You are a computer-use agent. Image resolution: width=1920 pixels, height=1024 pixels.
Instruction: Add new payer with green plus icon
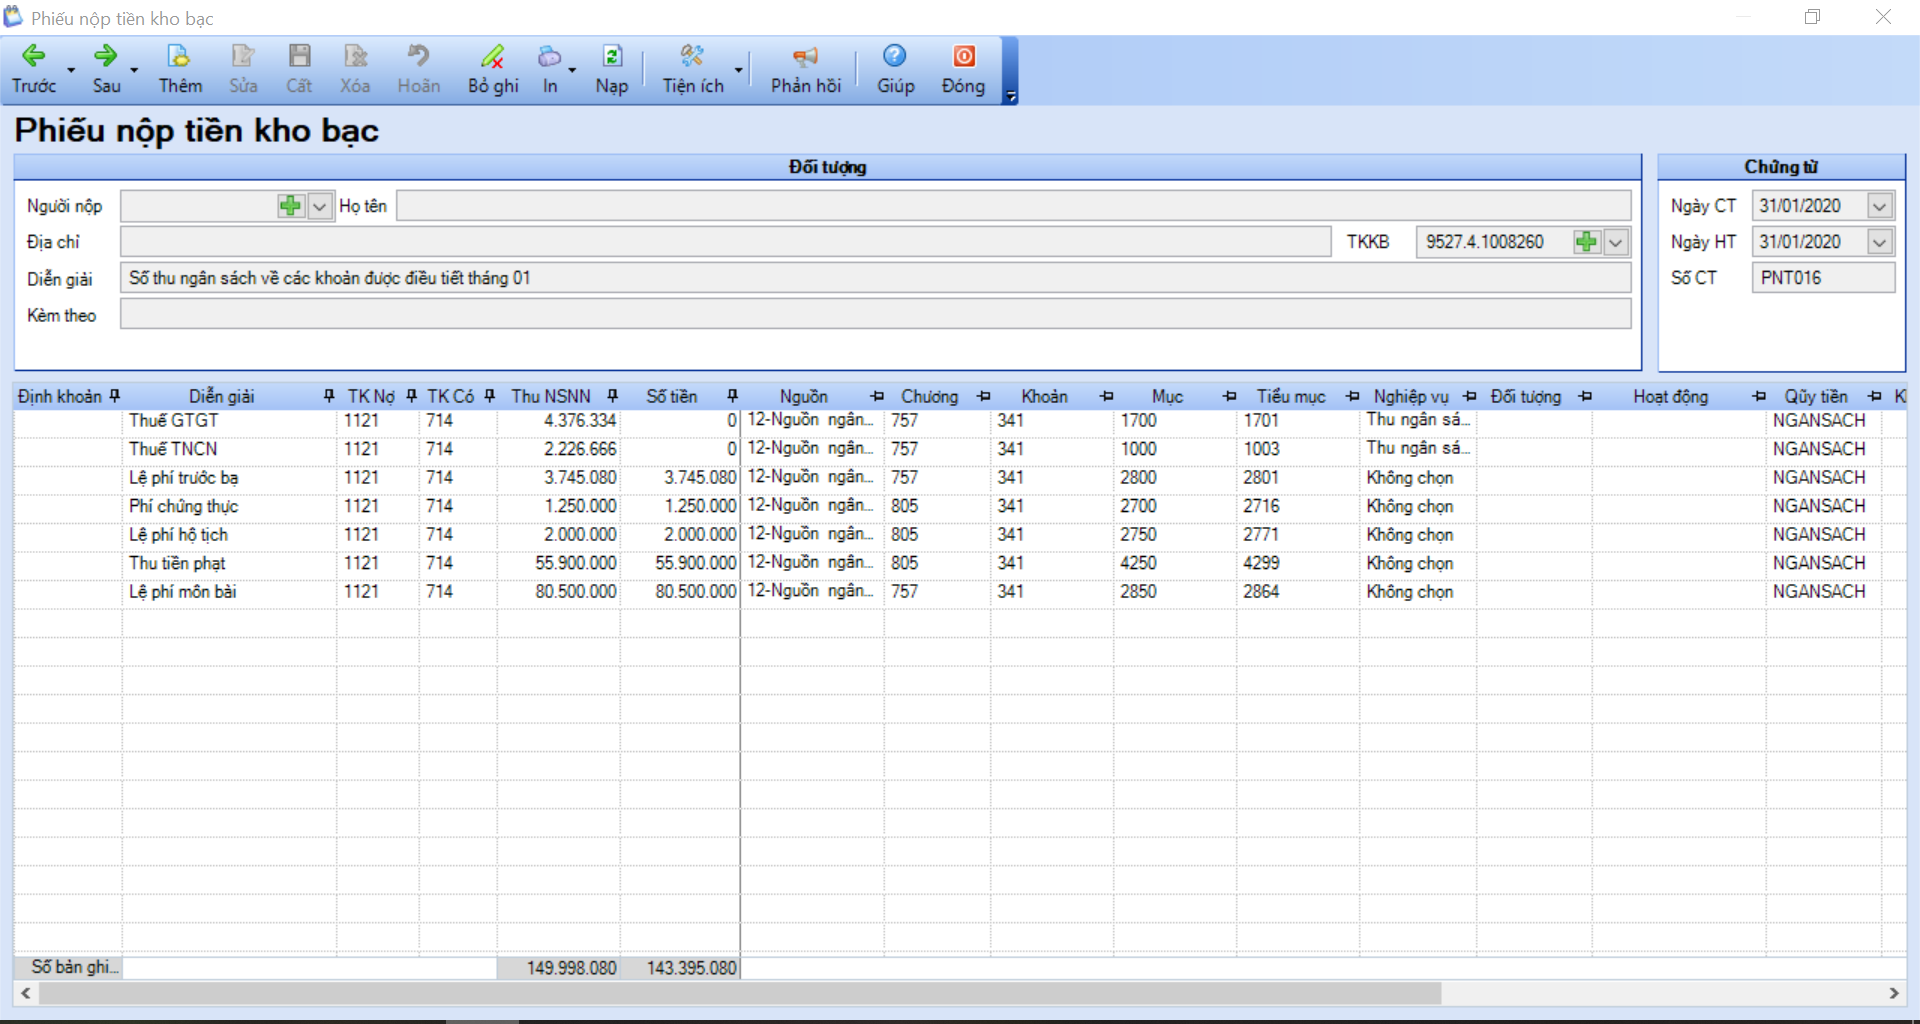pos(290,206)
